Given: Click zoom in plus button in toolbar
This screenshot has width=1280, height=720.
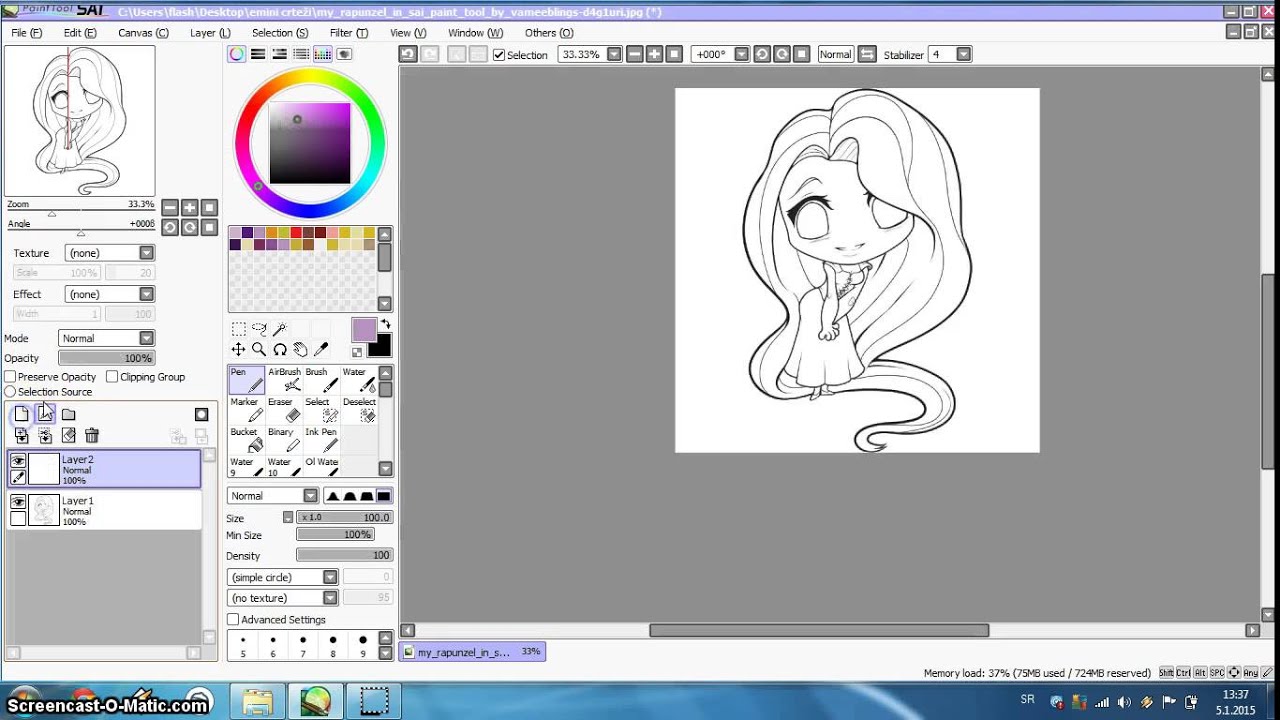Looking at the screenshot, I should pyautogui.click(x=654, y=54).
